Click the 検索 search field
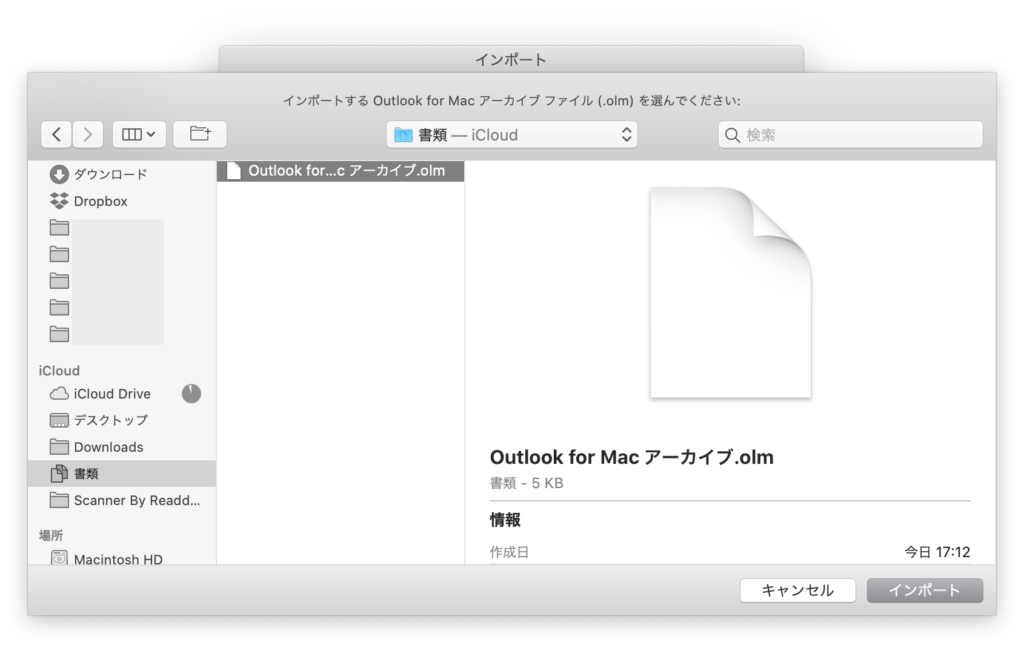Image resolution: width=1024 pixels, height=648 pixels. coord(850,135)
